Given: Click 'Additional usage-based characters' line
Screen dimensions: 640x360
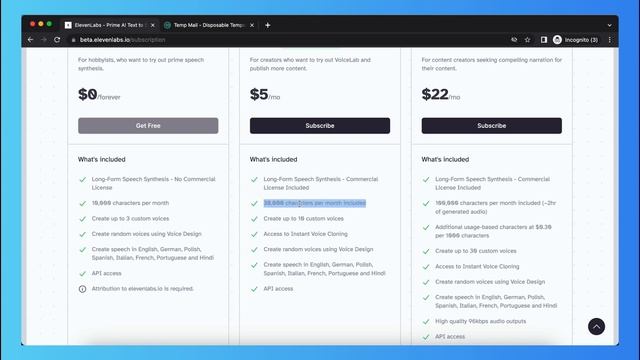Looking at the screenshot, I should point(493,231).
